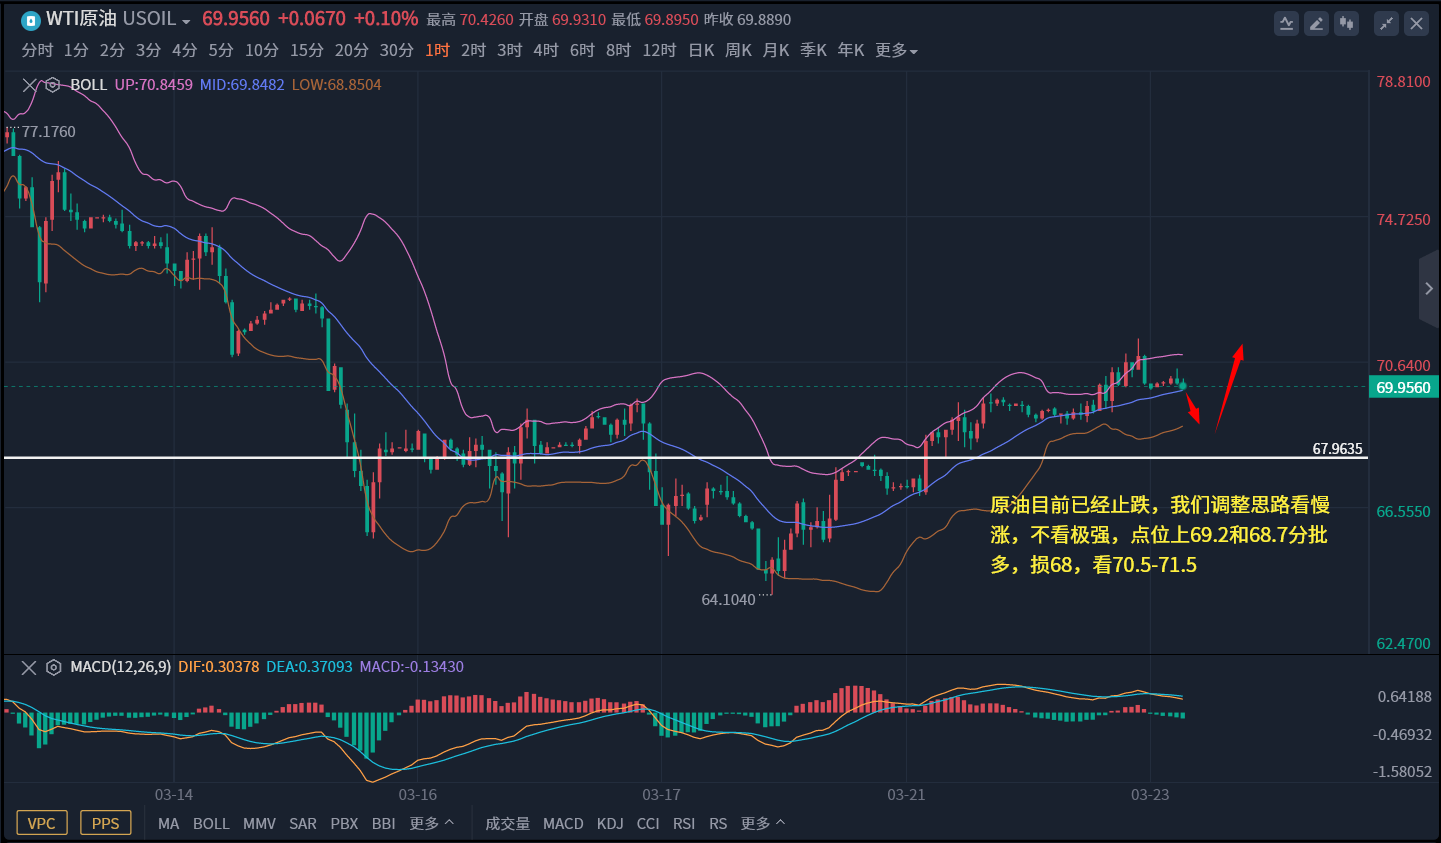1441x843 pixels.
Task: Switch chart style via candlestick icon
Action: pos(1346,23)
